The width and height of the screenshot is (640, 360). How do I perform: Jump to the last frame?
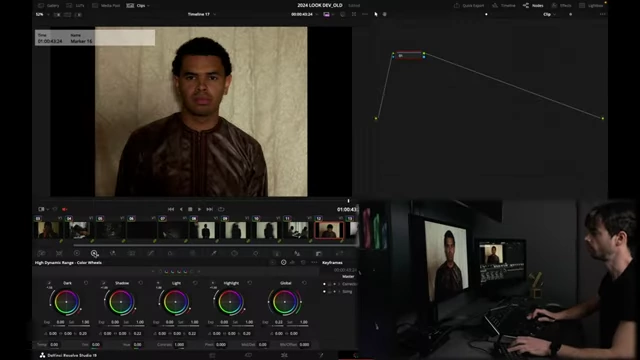click(x=209, y=209)
